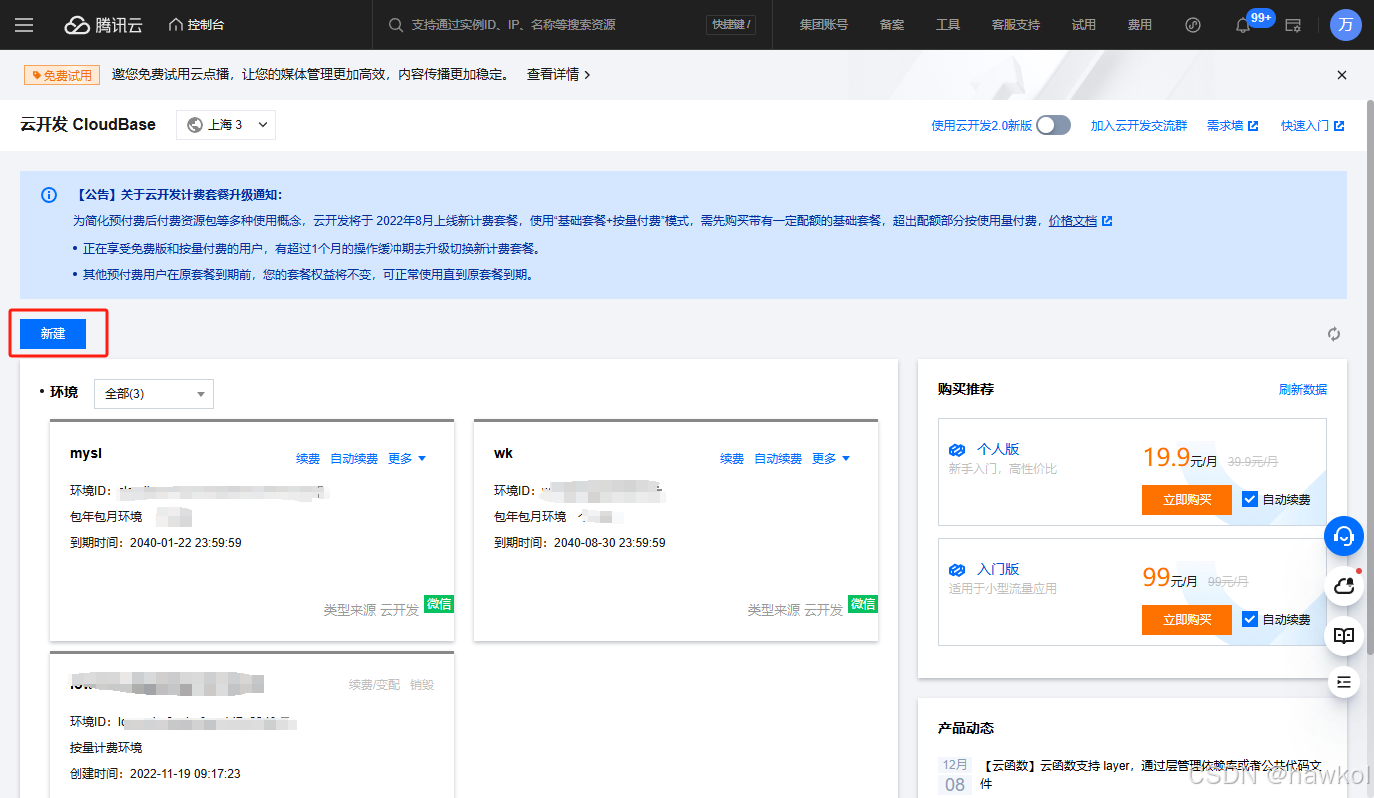Image resolution: width=1374 pixels, height=798 pixels.
Task: Open the hamburger navigation menu
Action: (x=24, y=25)
